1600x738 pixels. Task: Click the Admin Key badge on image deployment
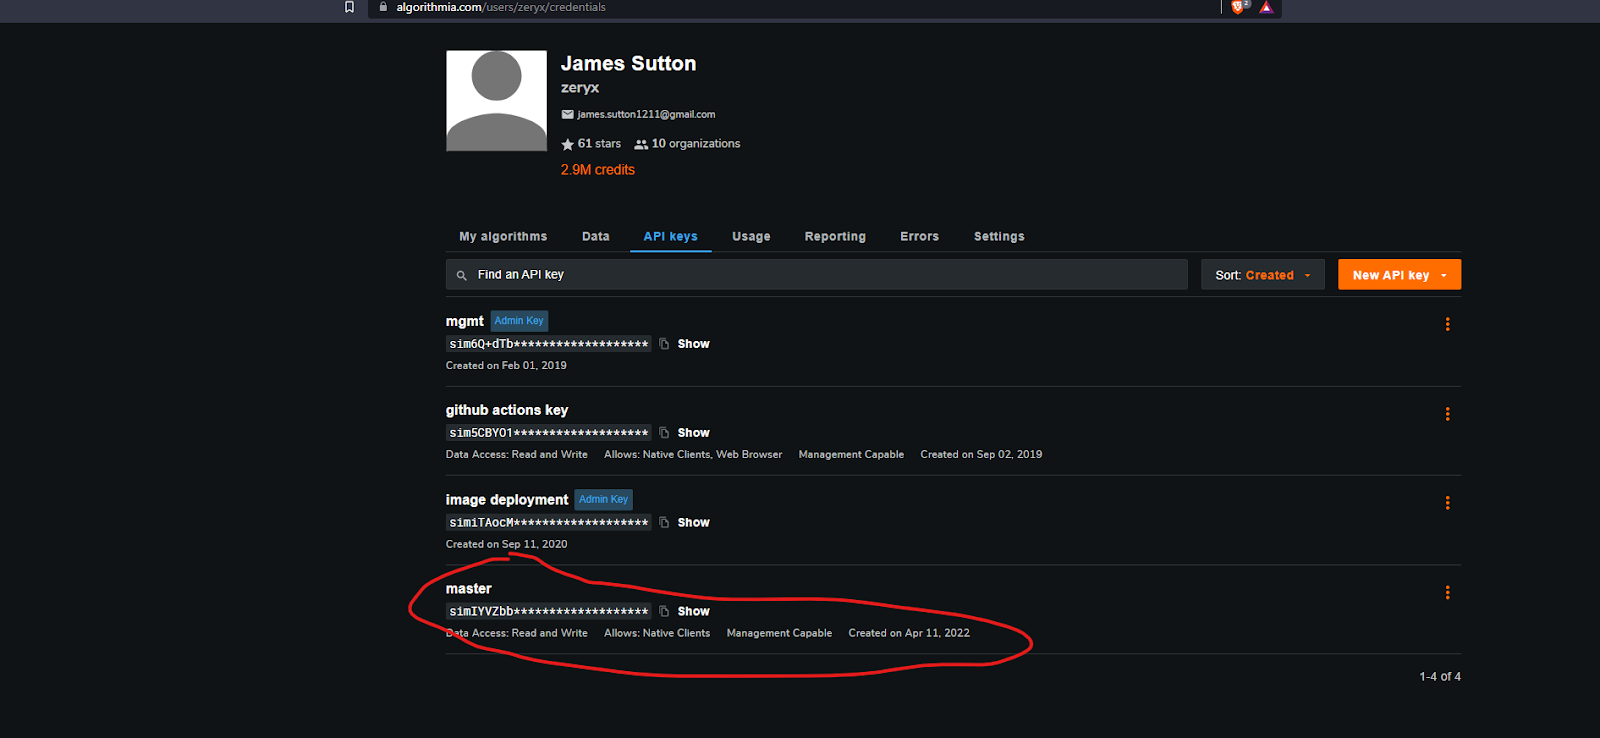pyautogui.click(x=604, y=500)
